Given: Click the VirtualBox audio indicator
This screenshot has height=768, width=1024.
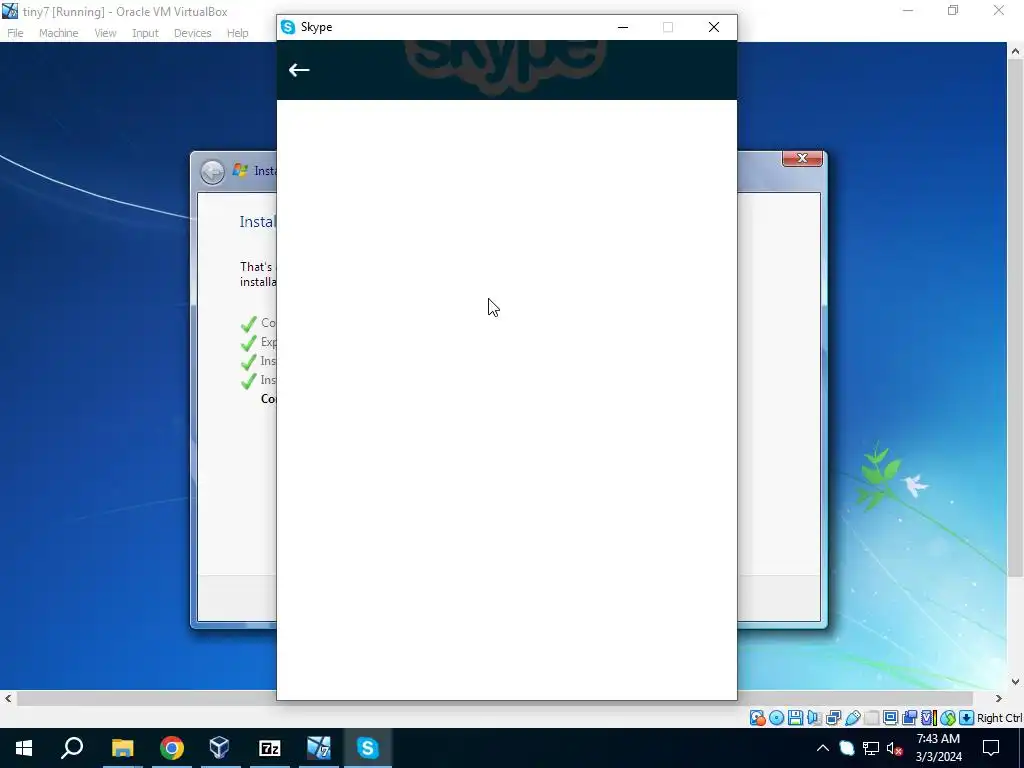Looking at the screenshot, I should click(x=814, y=718).
